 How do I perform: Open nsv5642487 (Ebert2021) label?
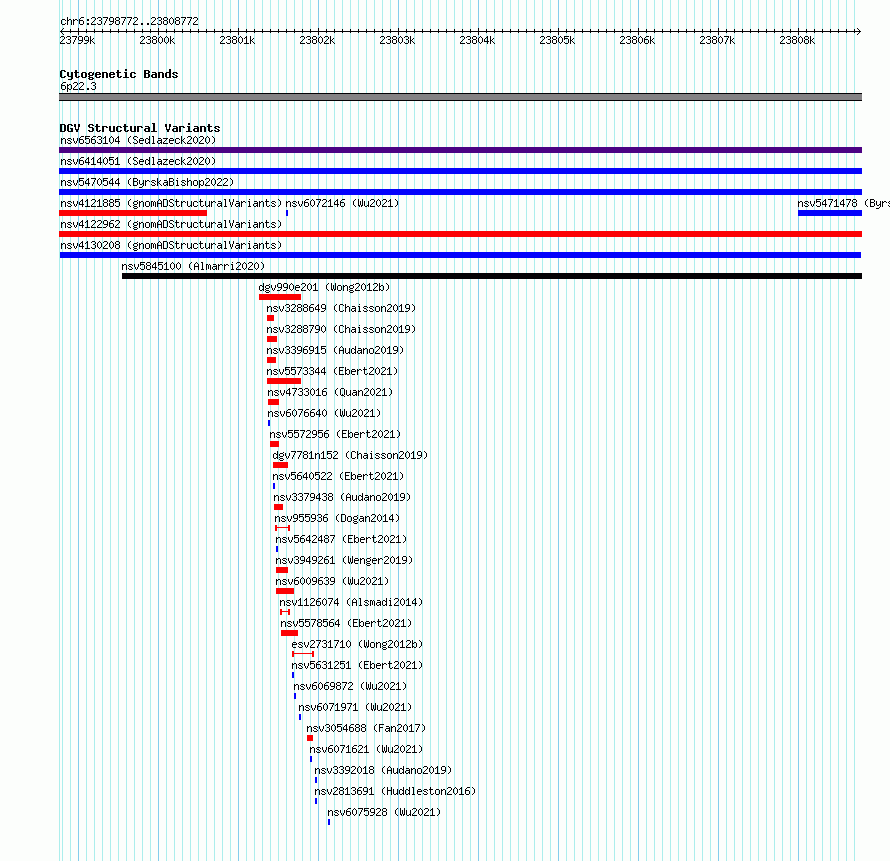click(341, 539)
